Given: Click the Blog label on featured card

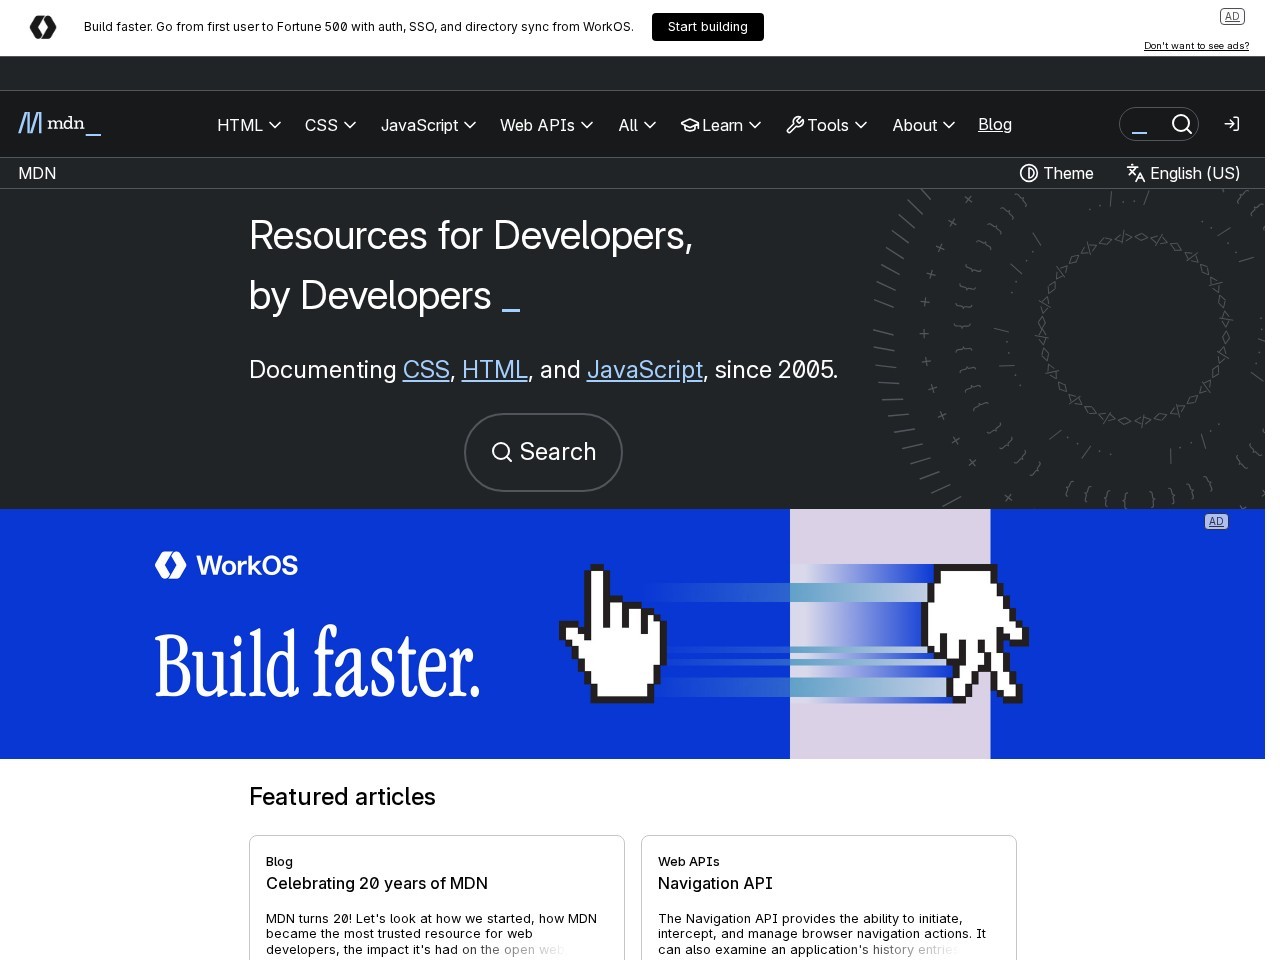Looking at the screenshot, I should [279, 861].
